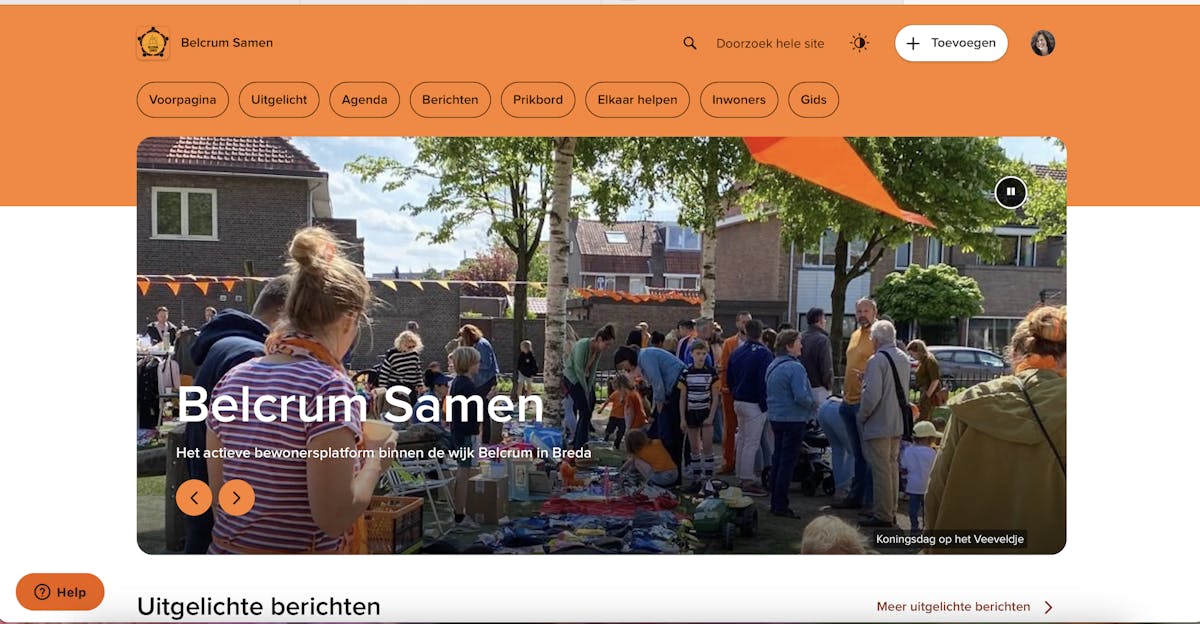Open the user profile avatar

click(1043, 43)
